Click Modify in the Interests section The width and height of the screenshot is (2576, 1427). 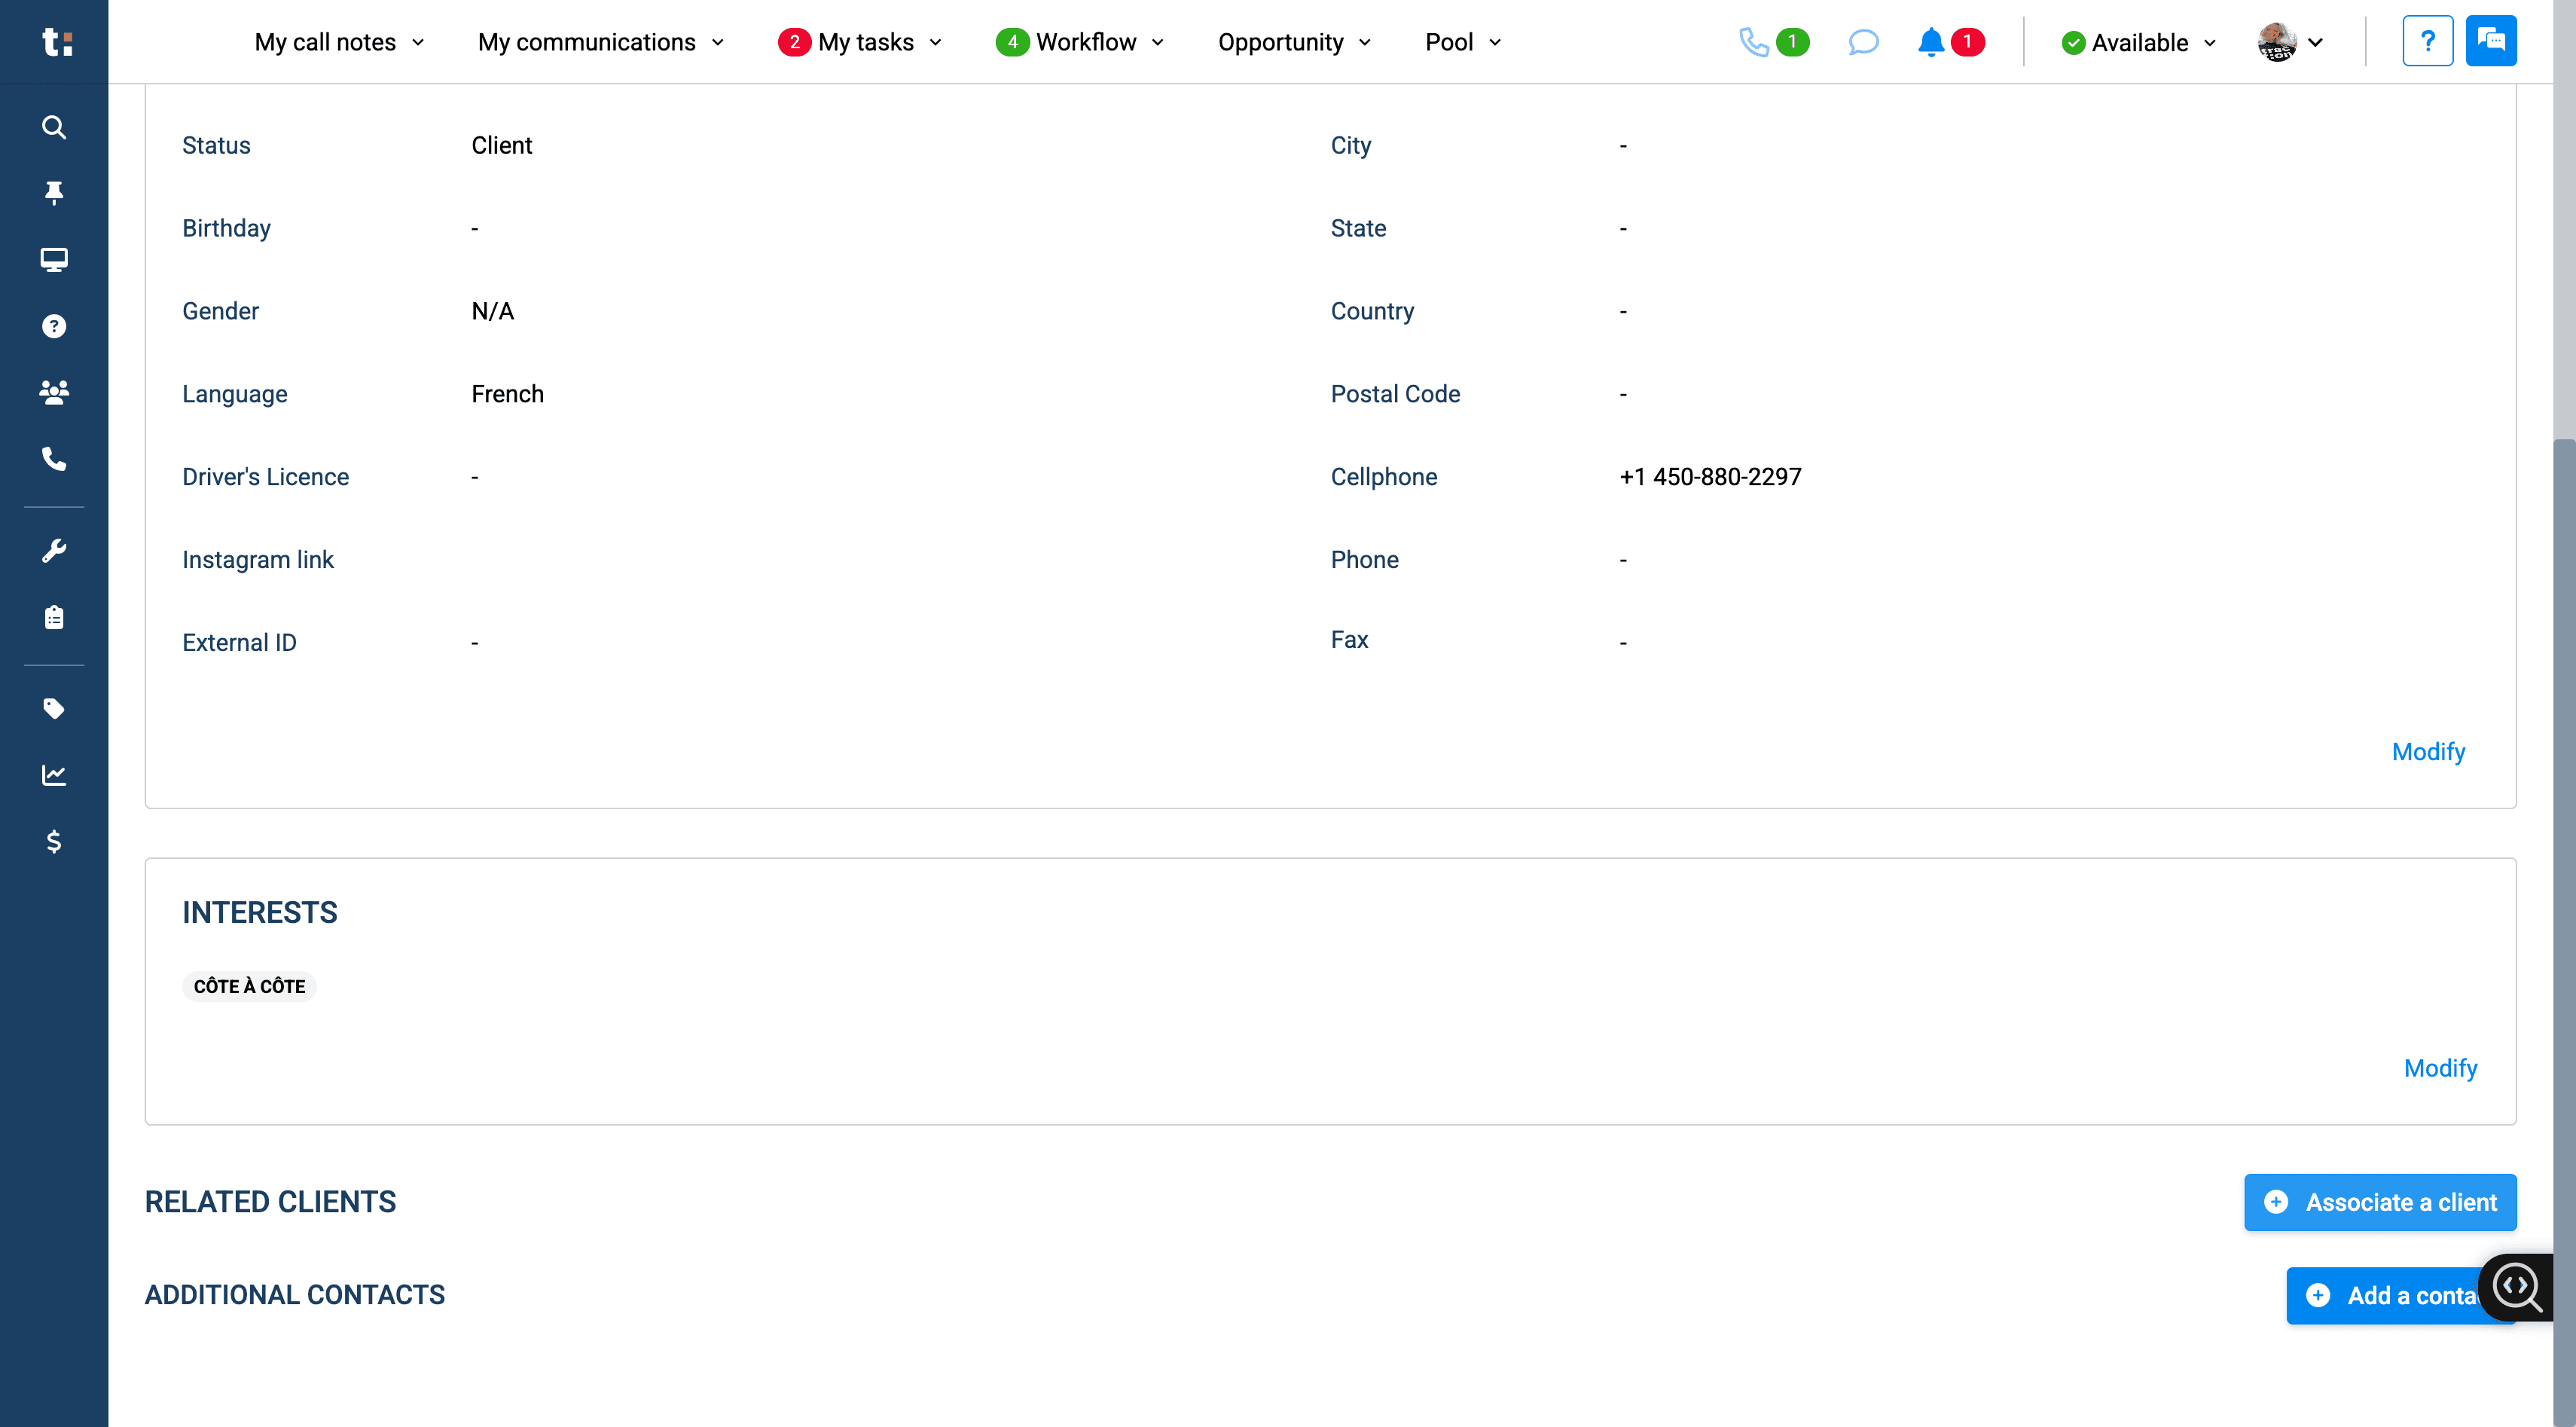pyautogui.click(x=2440, y=1068)
